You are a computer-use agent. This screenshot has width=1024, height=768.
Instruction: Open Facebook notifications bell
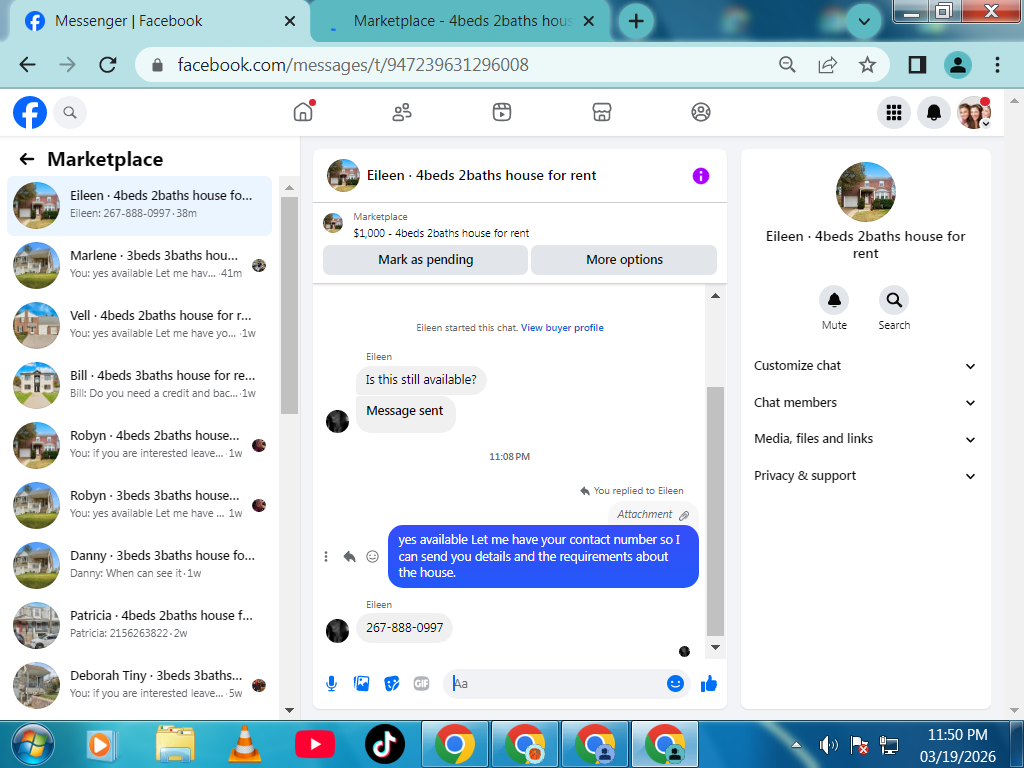point(934,112)
